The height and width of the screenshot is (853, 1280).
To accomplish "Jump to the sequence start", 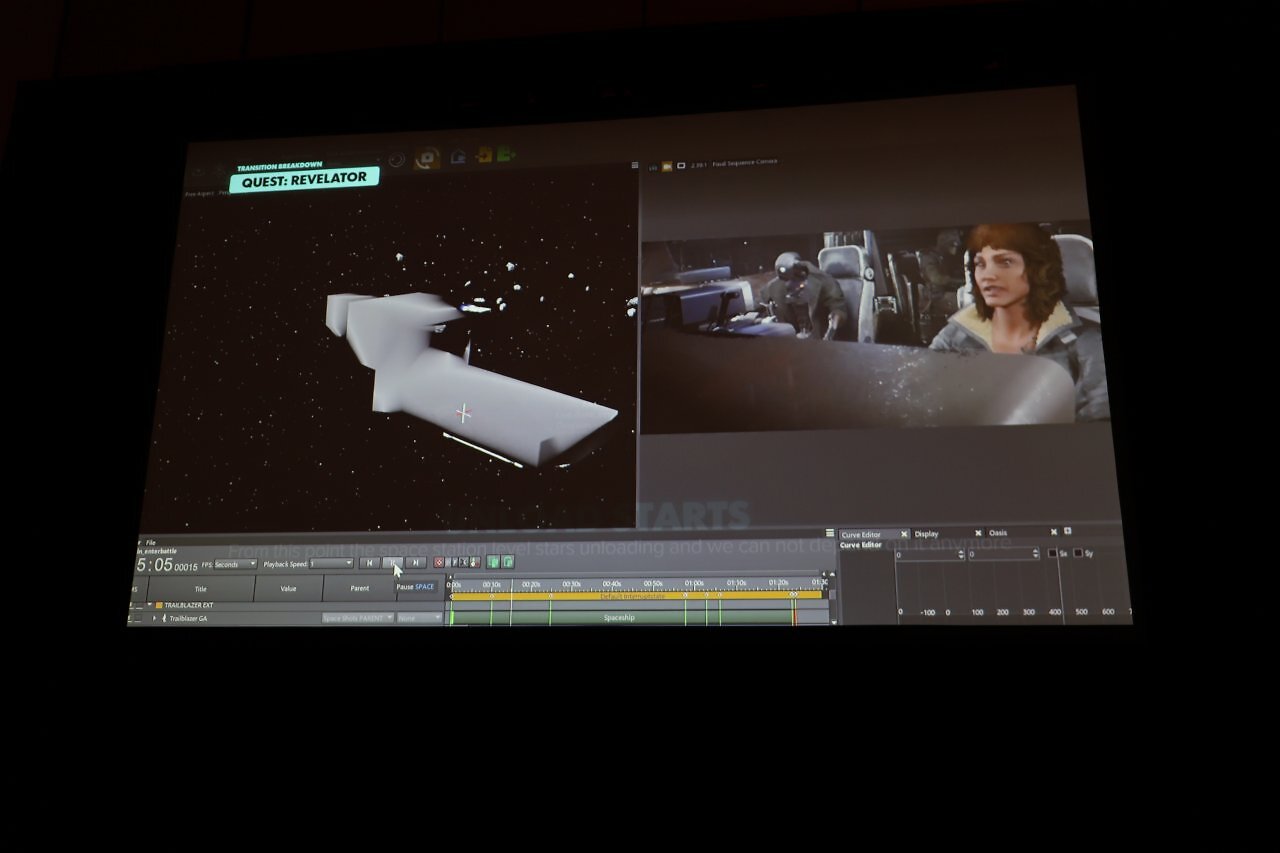I will 369,563.
